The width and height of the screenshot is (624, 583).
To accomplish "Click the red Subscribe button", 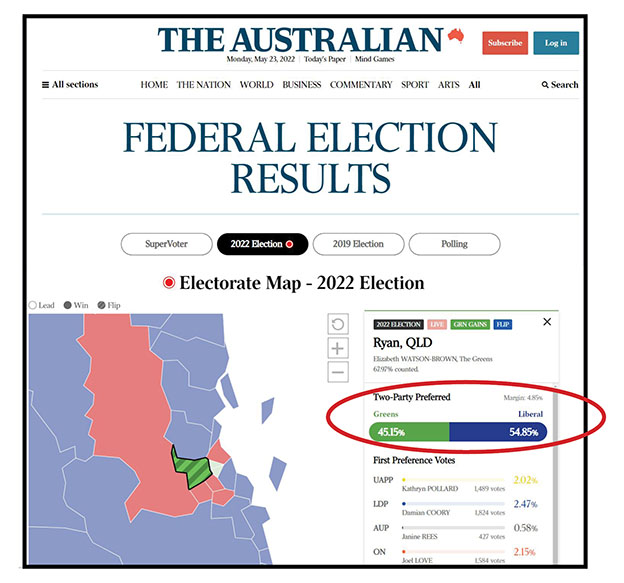I will pos(505,43).
